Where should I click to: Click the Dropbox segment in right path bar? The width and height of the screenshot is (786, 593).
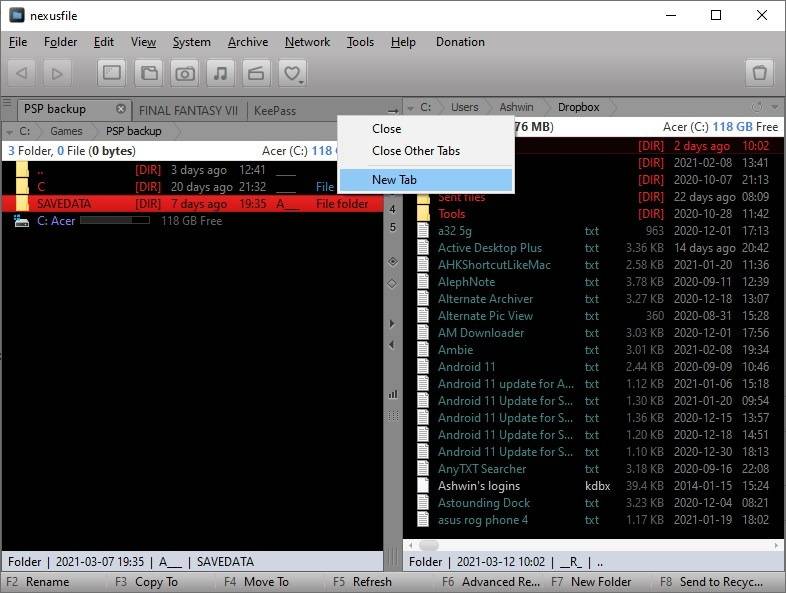pos(578,107)
